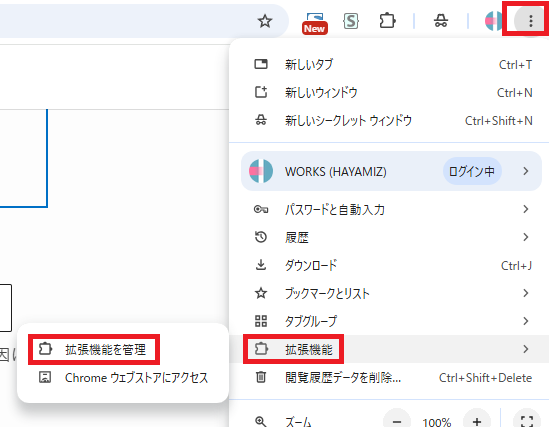Click the web store icon beside Chrome ウェブストアにアクセス
549x427 pixels.
(45, 377)
